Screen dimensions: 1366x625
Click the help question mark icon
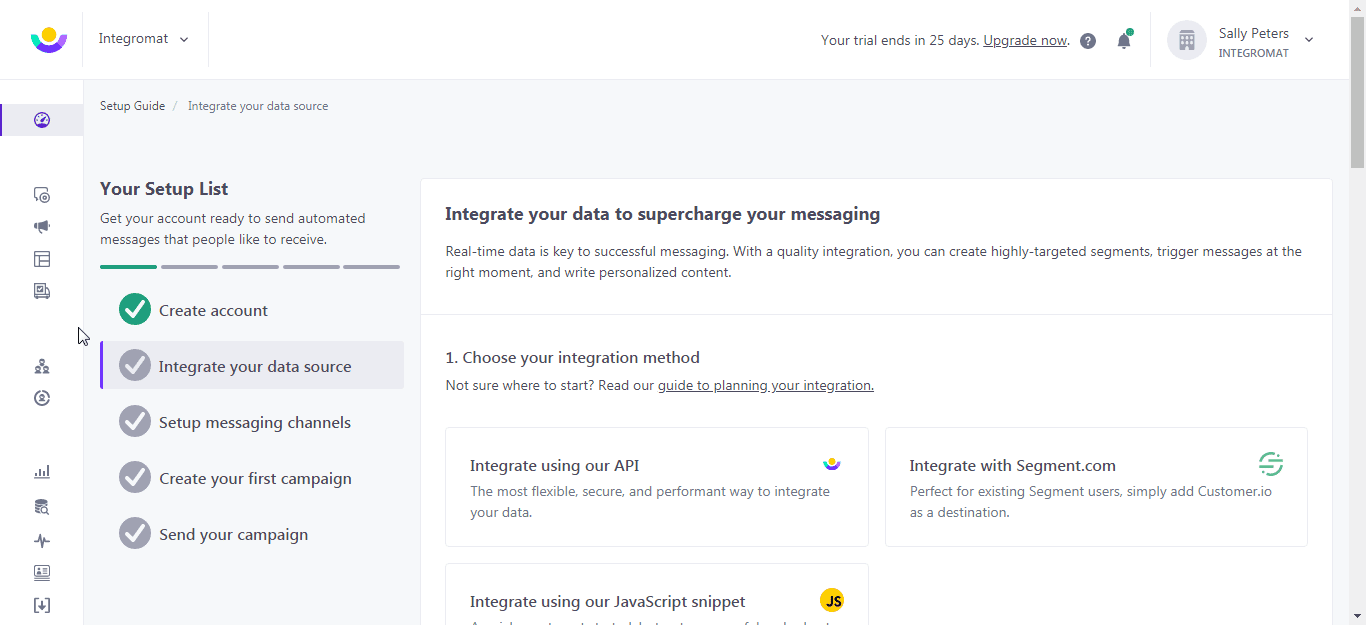pos(1088,41)
